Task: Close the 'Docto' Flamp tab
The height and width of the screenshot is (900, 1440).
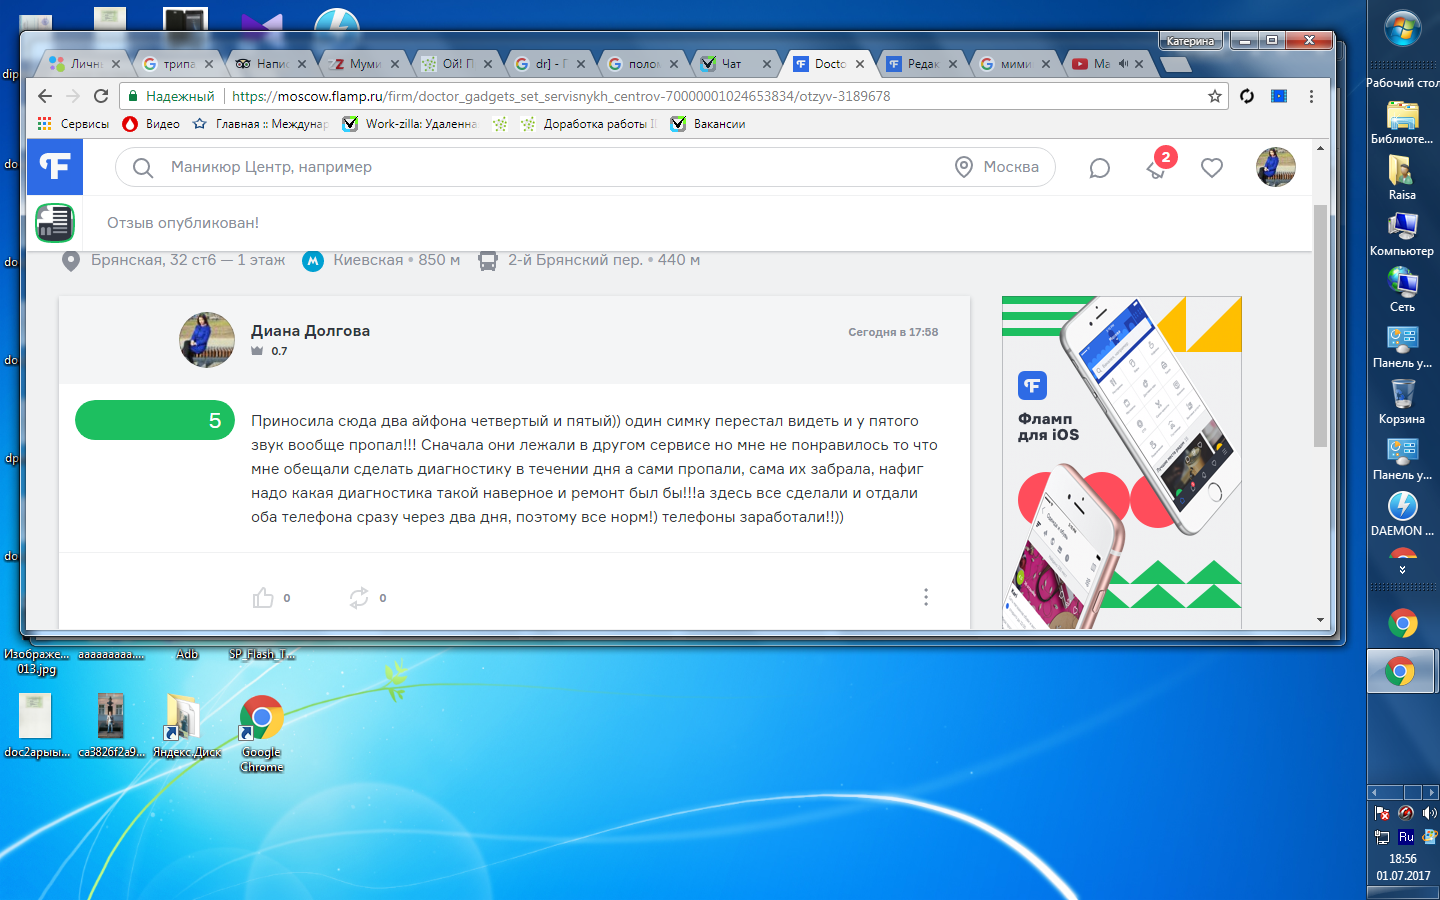Action: (860, 63)
